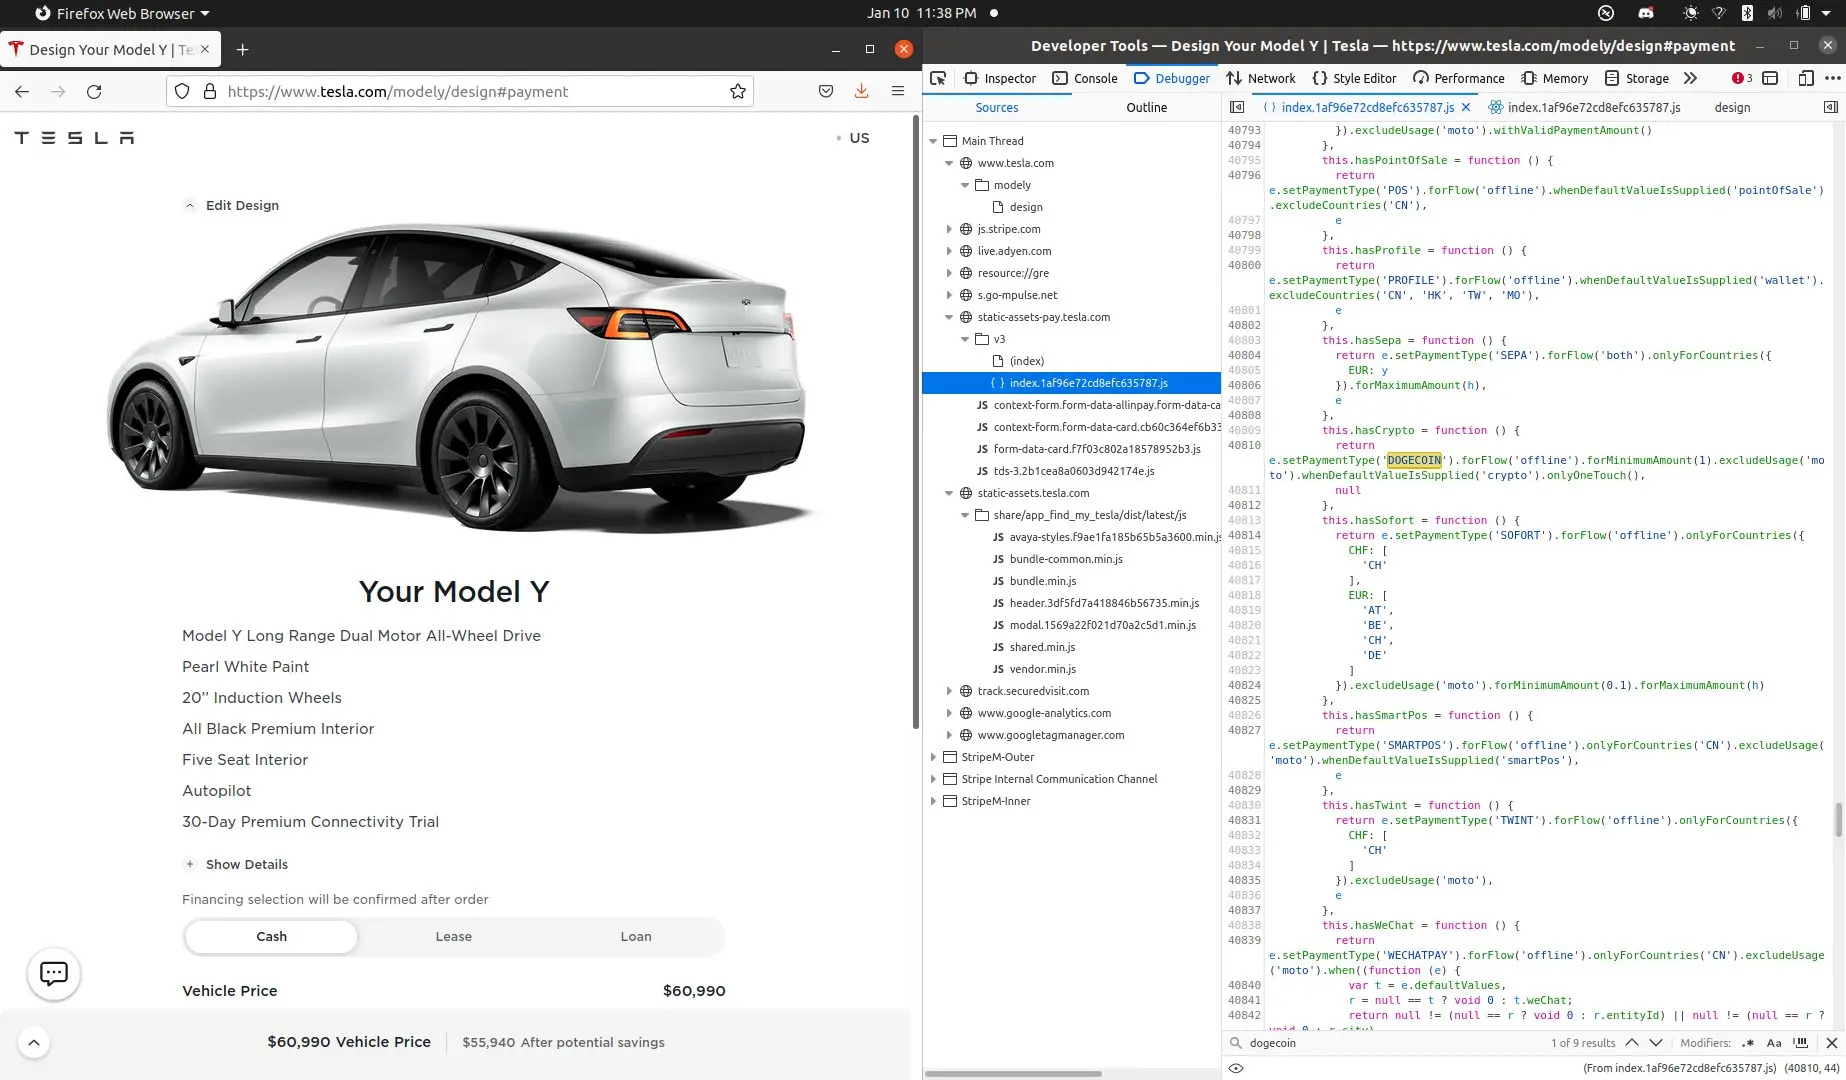
Task: Expand the js.stripe.com source node
Action: click(949, 229)
